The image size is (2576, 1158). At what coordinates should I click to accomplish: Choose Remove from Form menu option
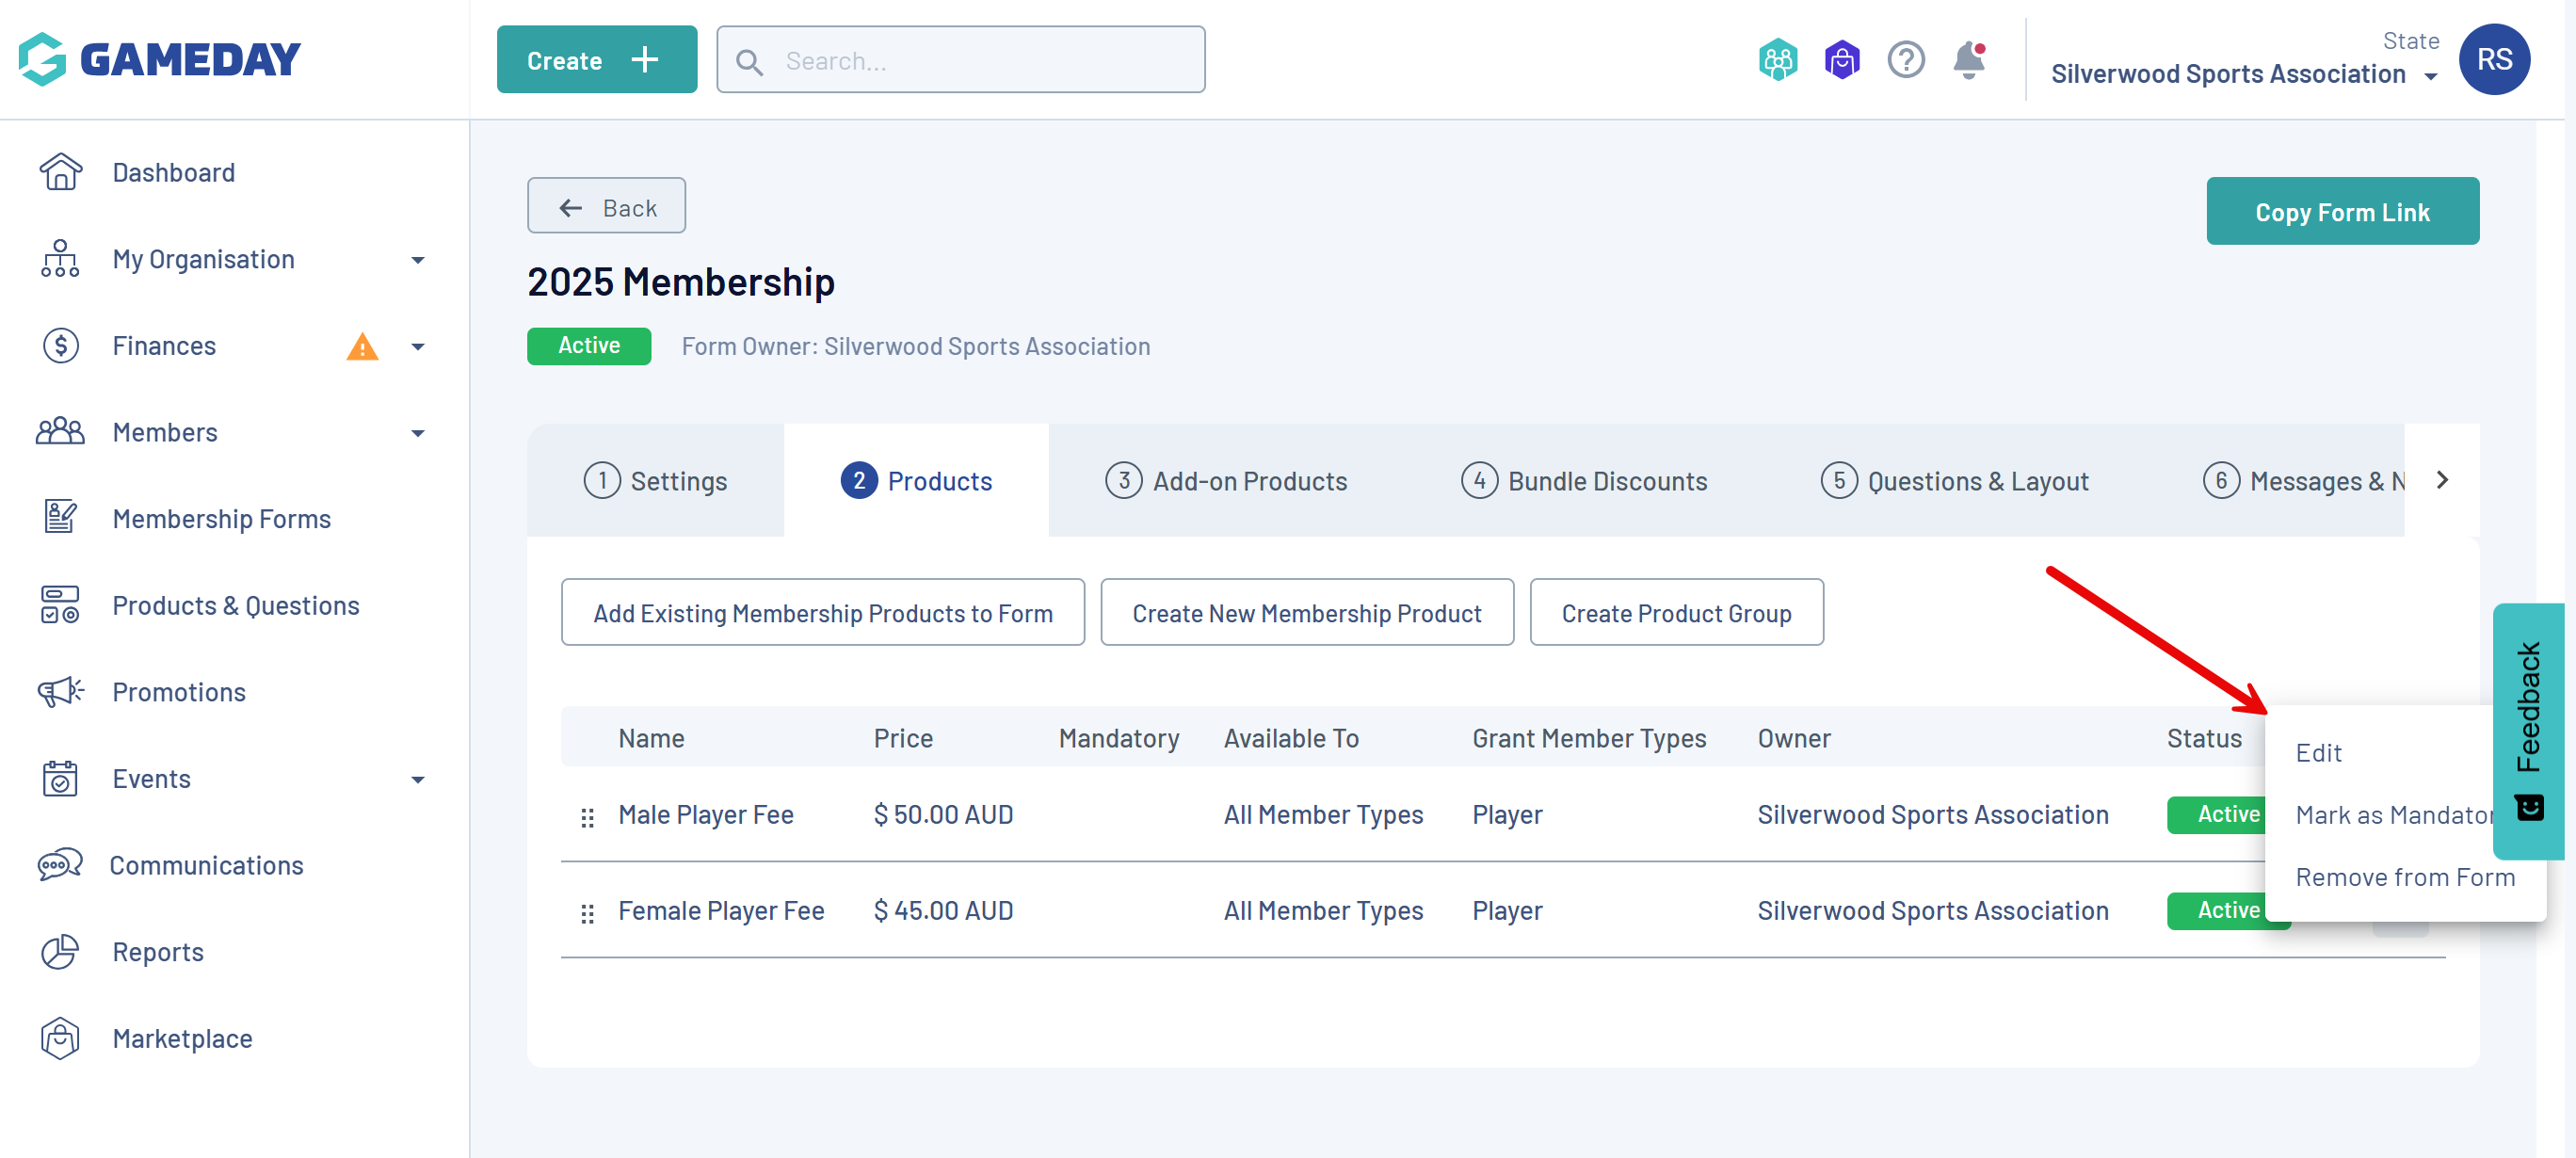[x=2403, y=876]
